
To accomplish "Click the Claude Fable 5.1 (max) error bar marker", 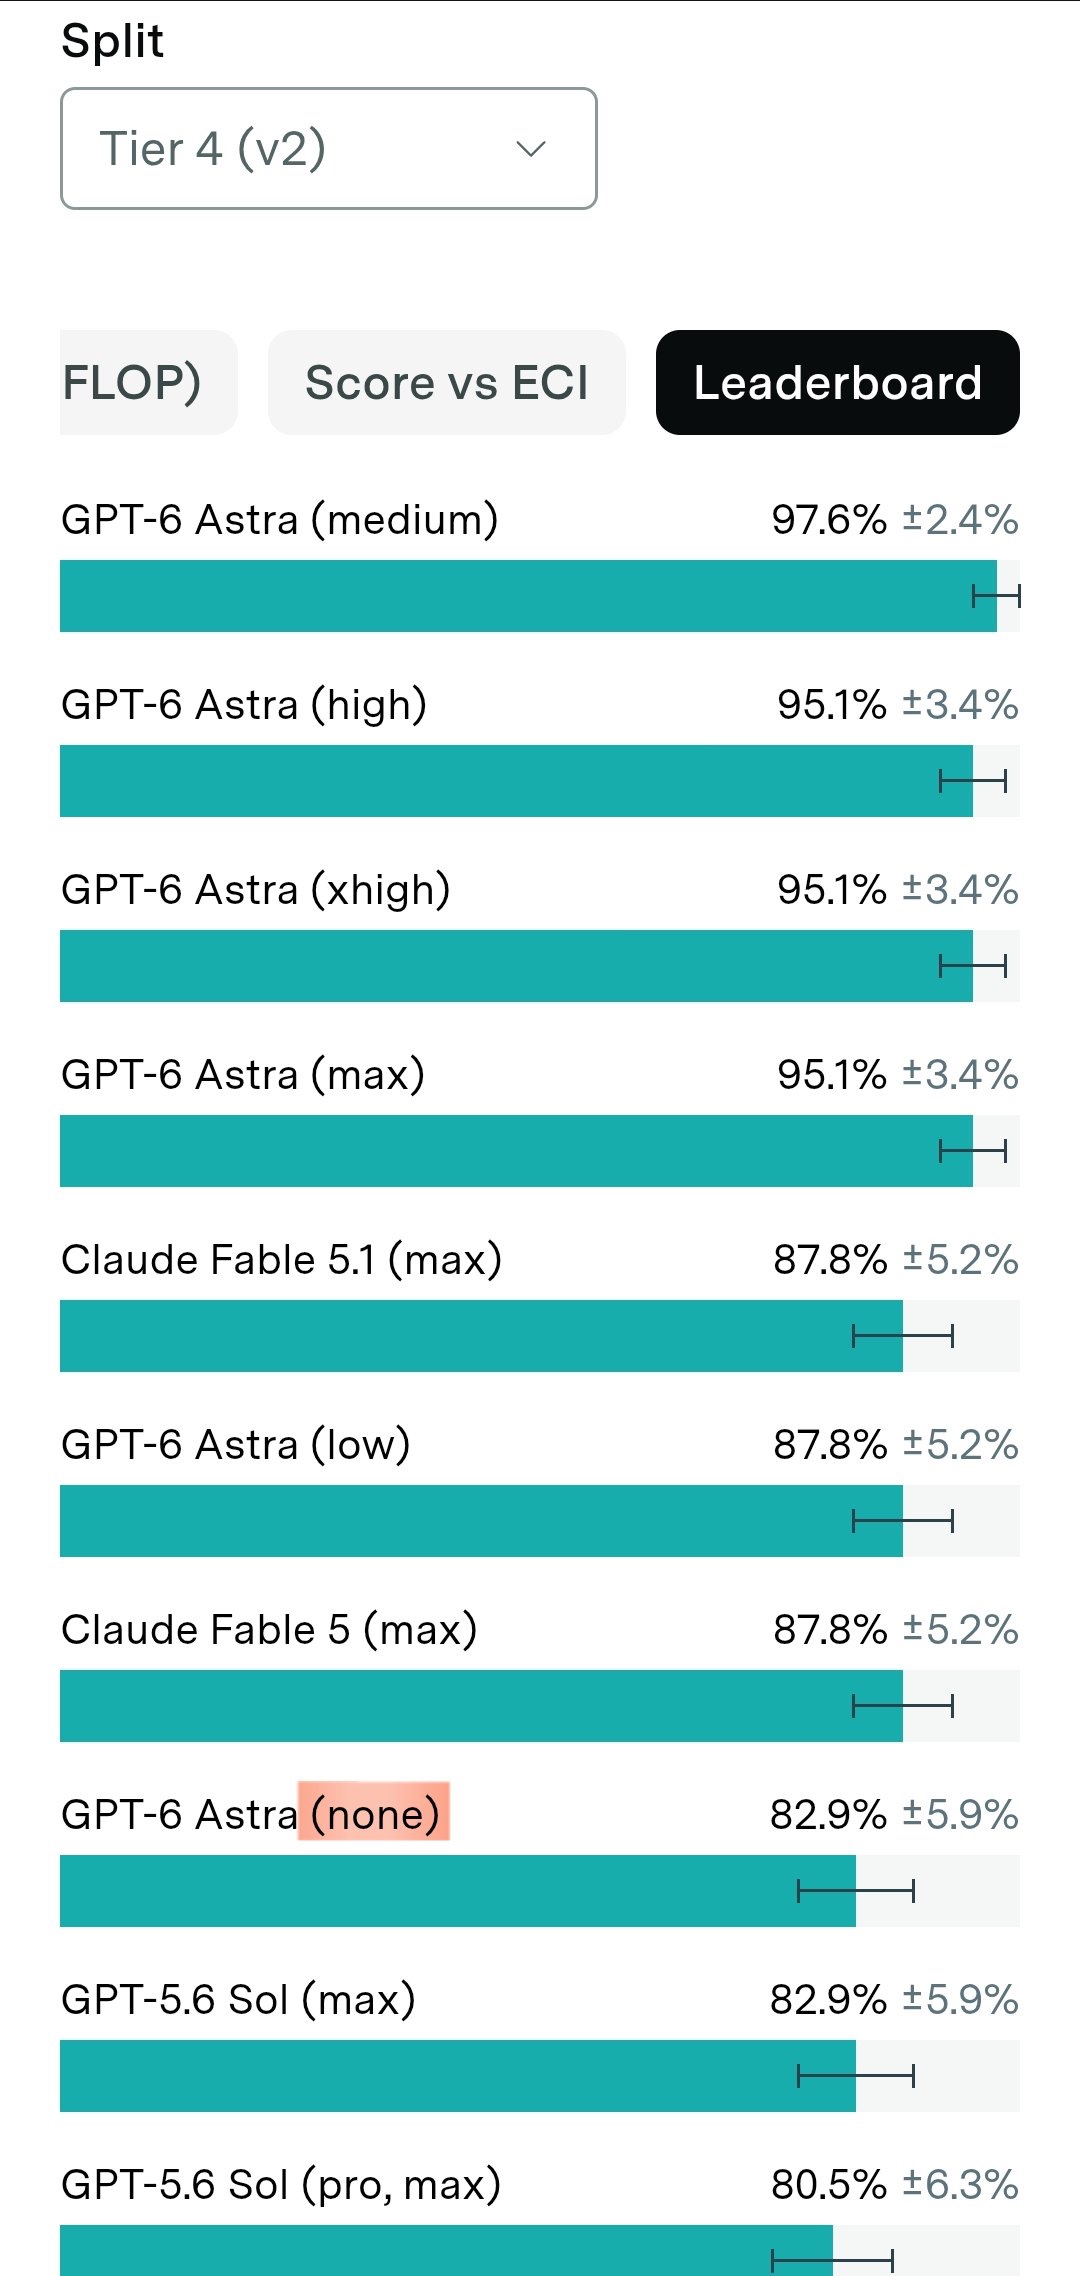I will coord(903,1336).
